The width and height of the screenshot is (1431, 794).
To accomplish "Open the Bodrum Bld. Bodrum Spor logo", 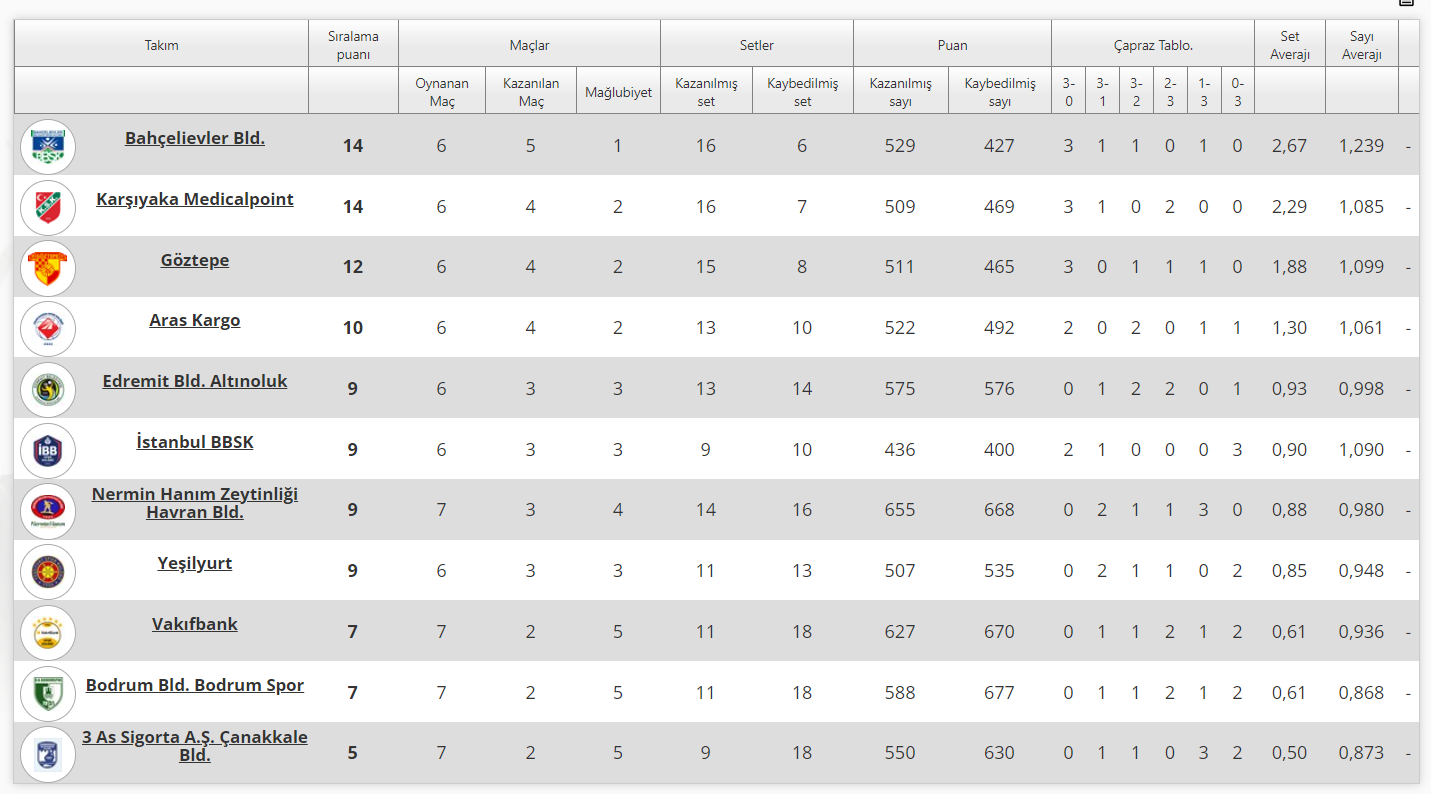I will click(48, 694).
